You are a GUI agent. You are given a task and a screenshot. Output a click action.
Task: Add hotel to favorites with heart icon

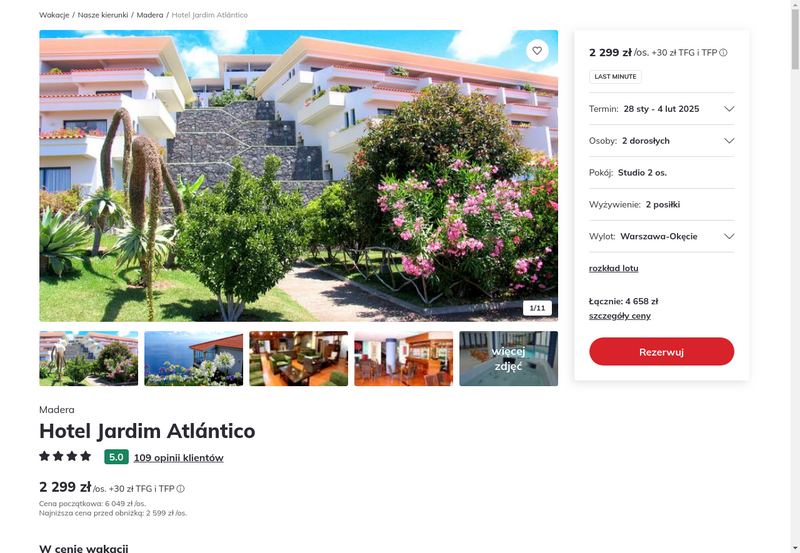[537, 51]
